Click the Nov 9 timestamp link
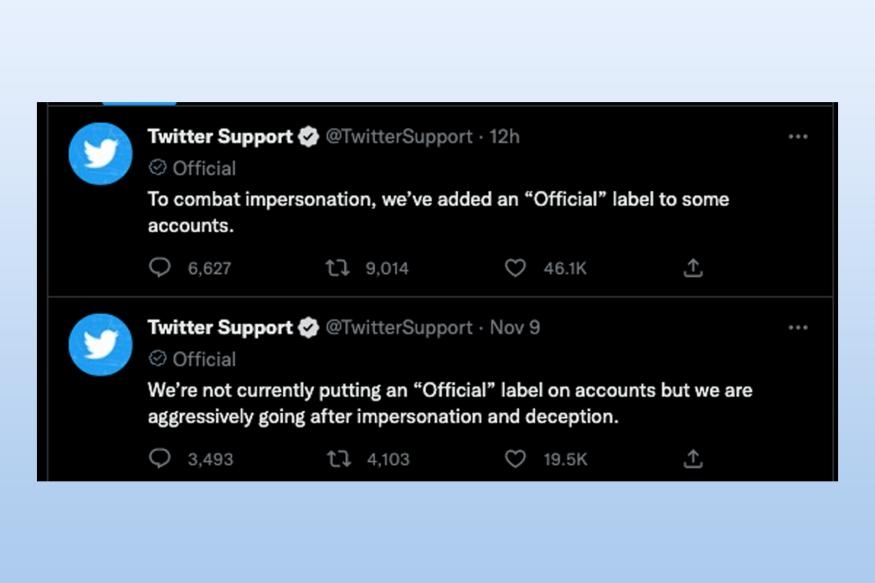Viewport: 875px width, 583px height. pyautogui.click(x=515, y=327)
